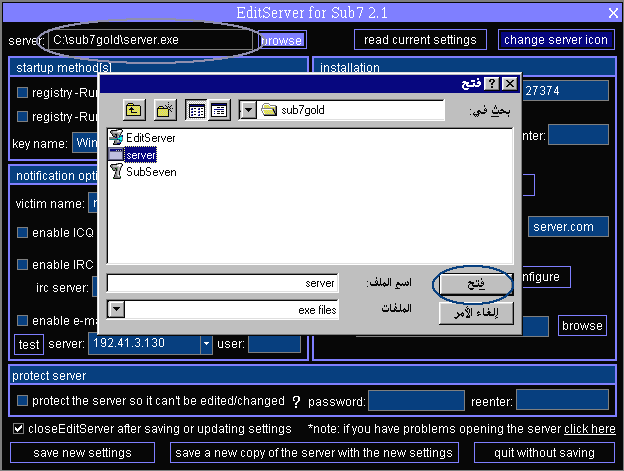Image resolution: width=624 pixels, height=471 pixels.
Task: Click the server path field C:\sub7gold\server.exe
Action: pyautogui.click(x=150, y=40)
